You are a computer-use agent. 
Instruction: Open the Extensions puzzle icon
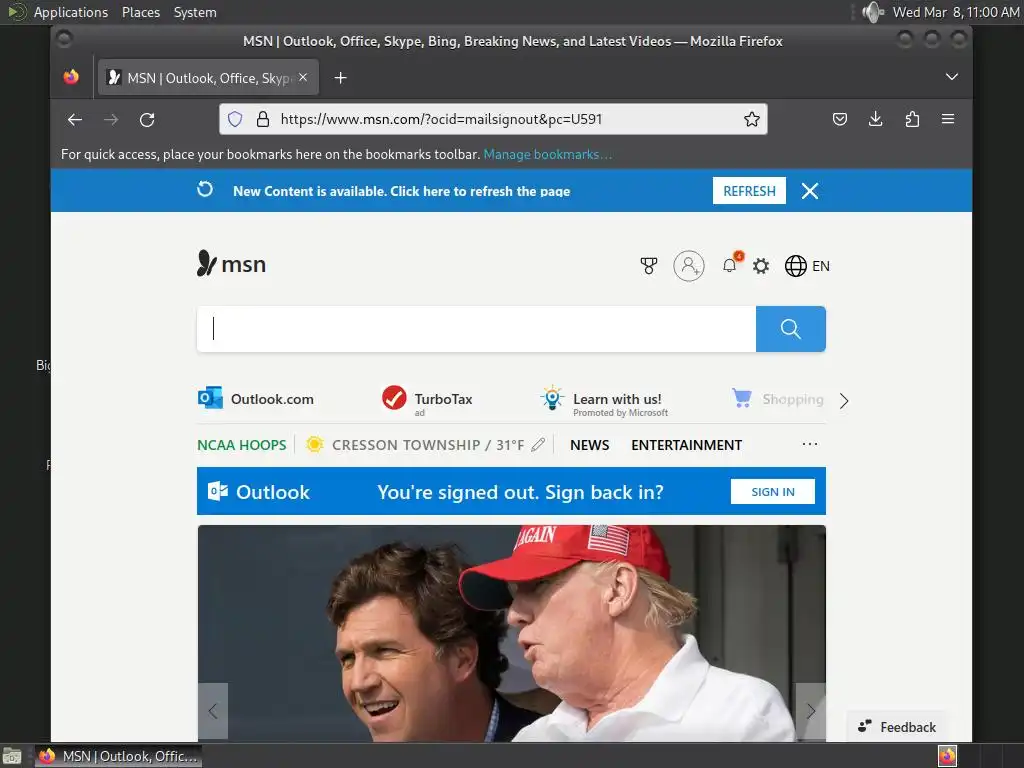pos(912,119)
